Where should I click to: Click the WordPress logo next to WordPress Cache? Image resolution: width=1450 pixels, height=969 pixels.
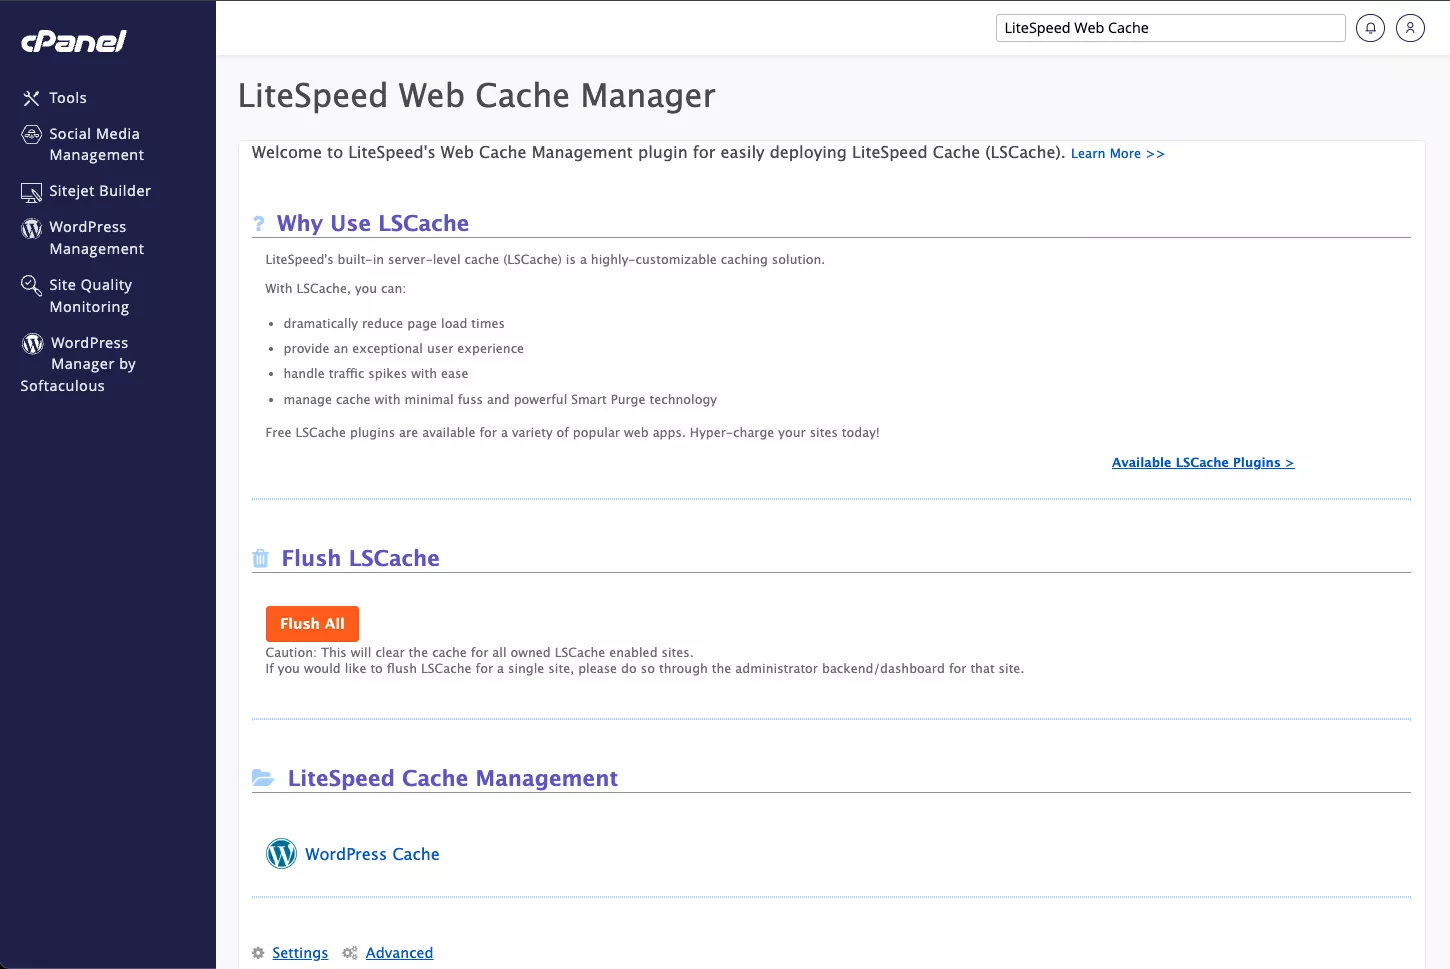coord(281,853)
